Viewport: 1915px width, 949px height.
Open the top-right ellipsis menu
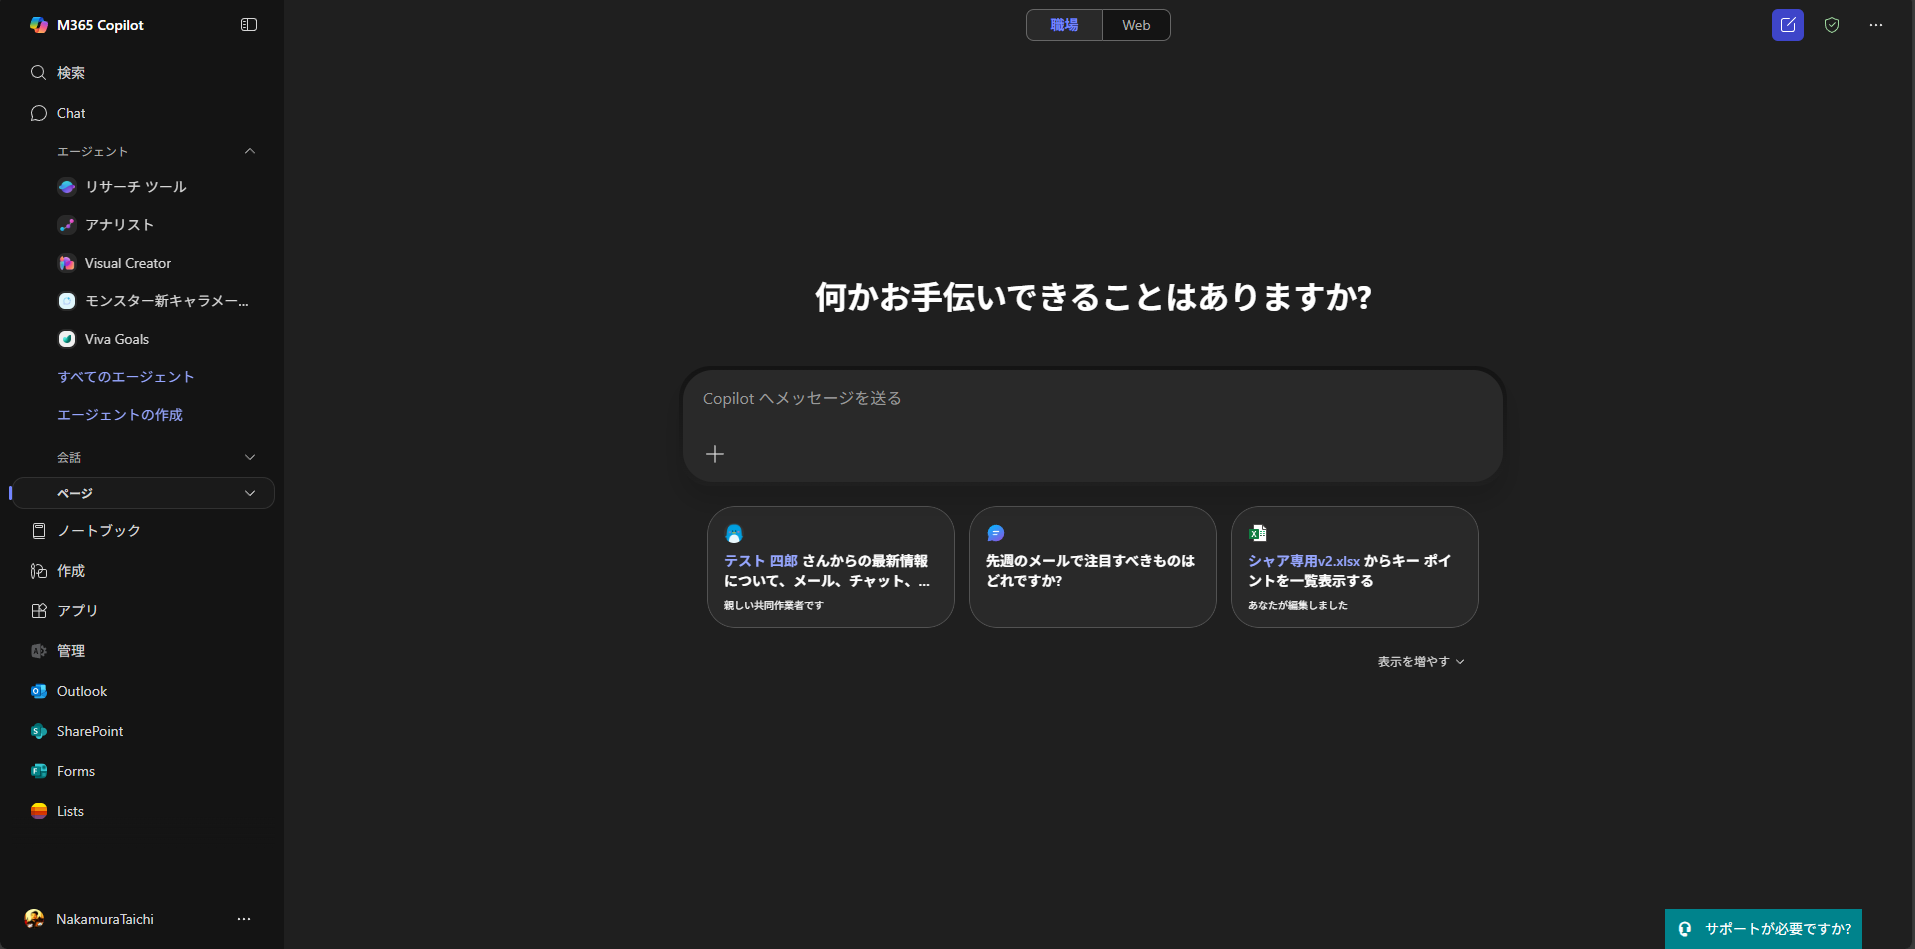tap(1876, 25)
